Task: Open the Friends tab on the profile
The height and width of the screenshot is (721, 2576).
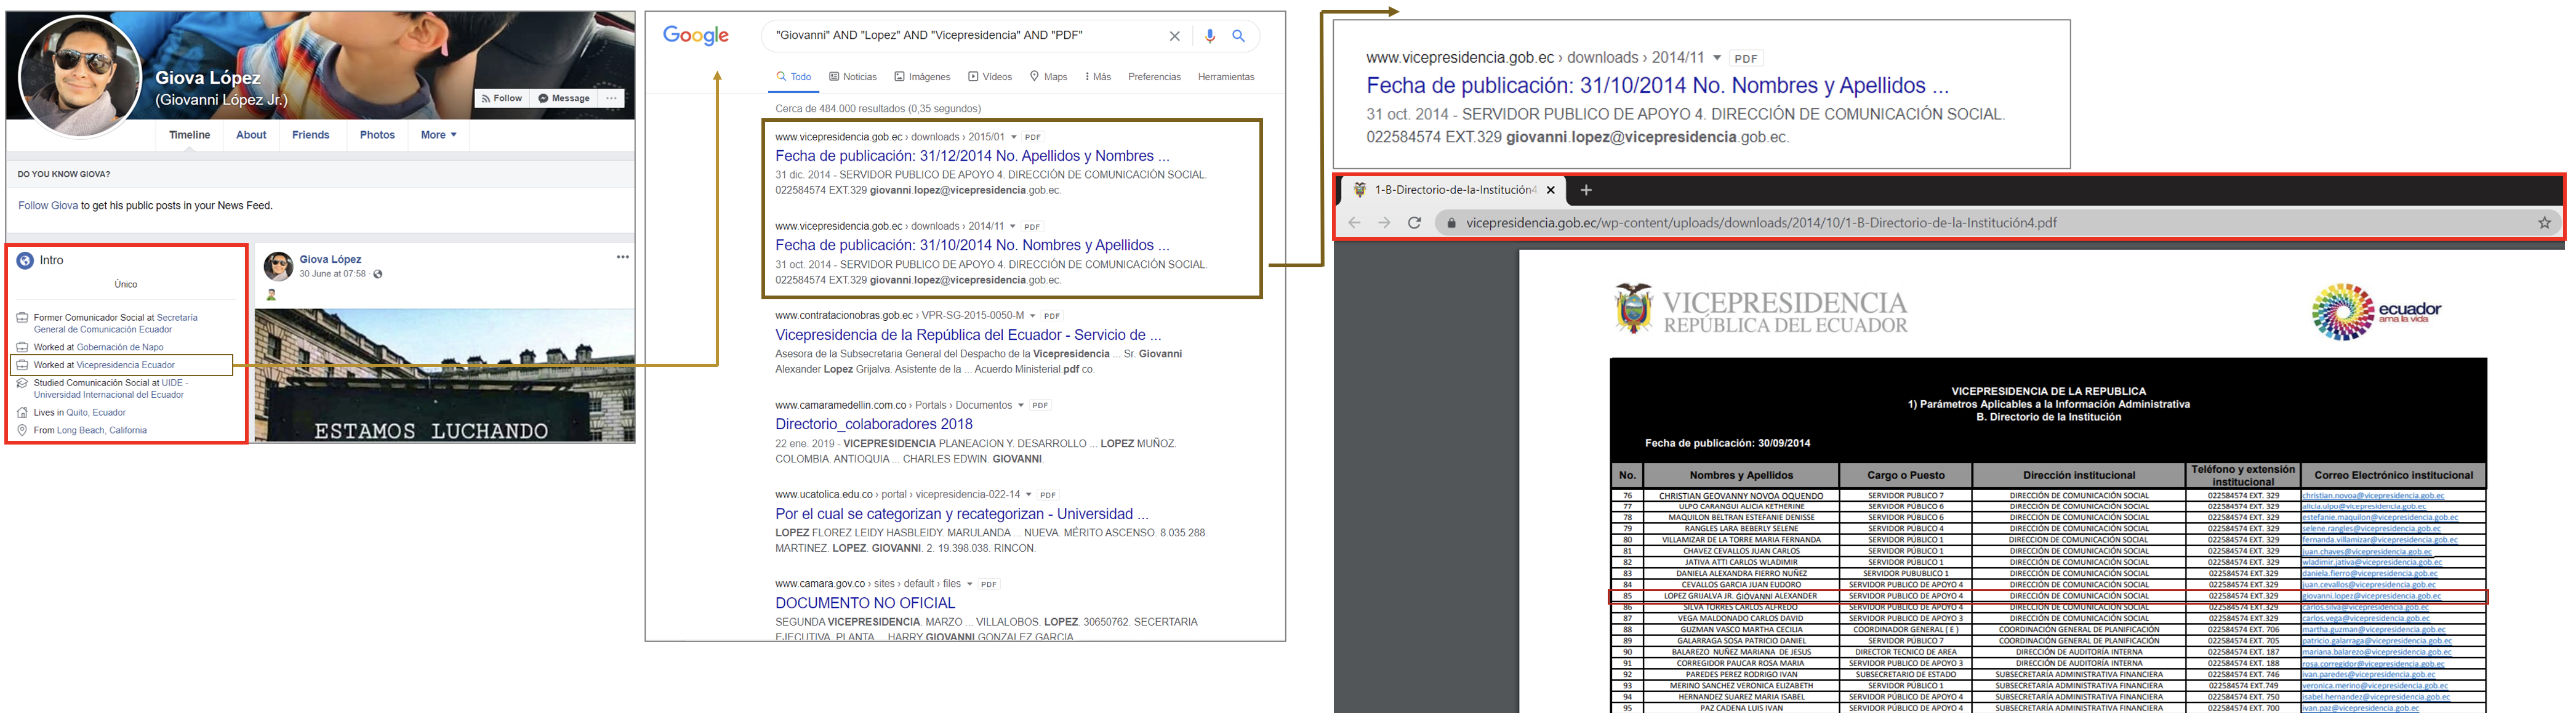Action: (310, 135)
